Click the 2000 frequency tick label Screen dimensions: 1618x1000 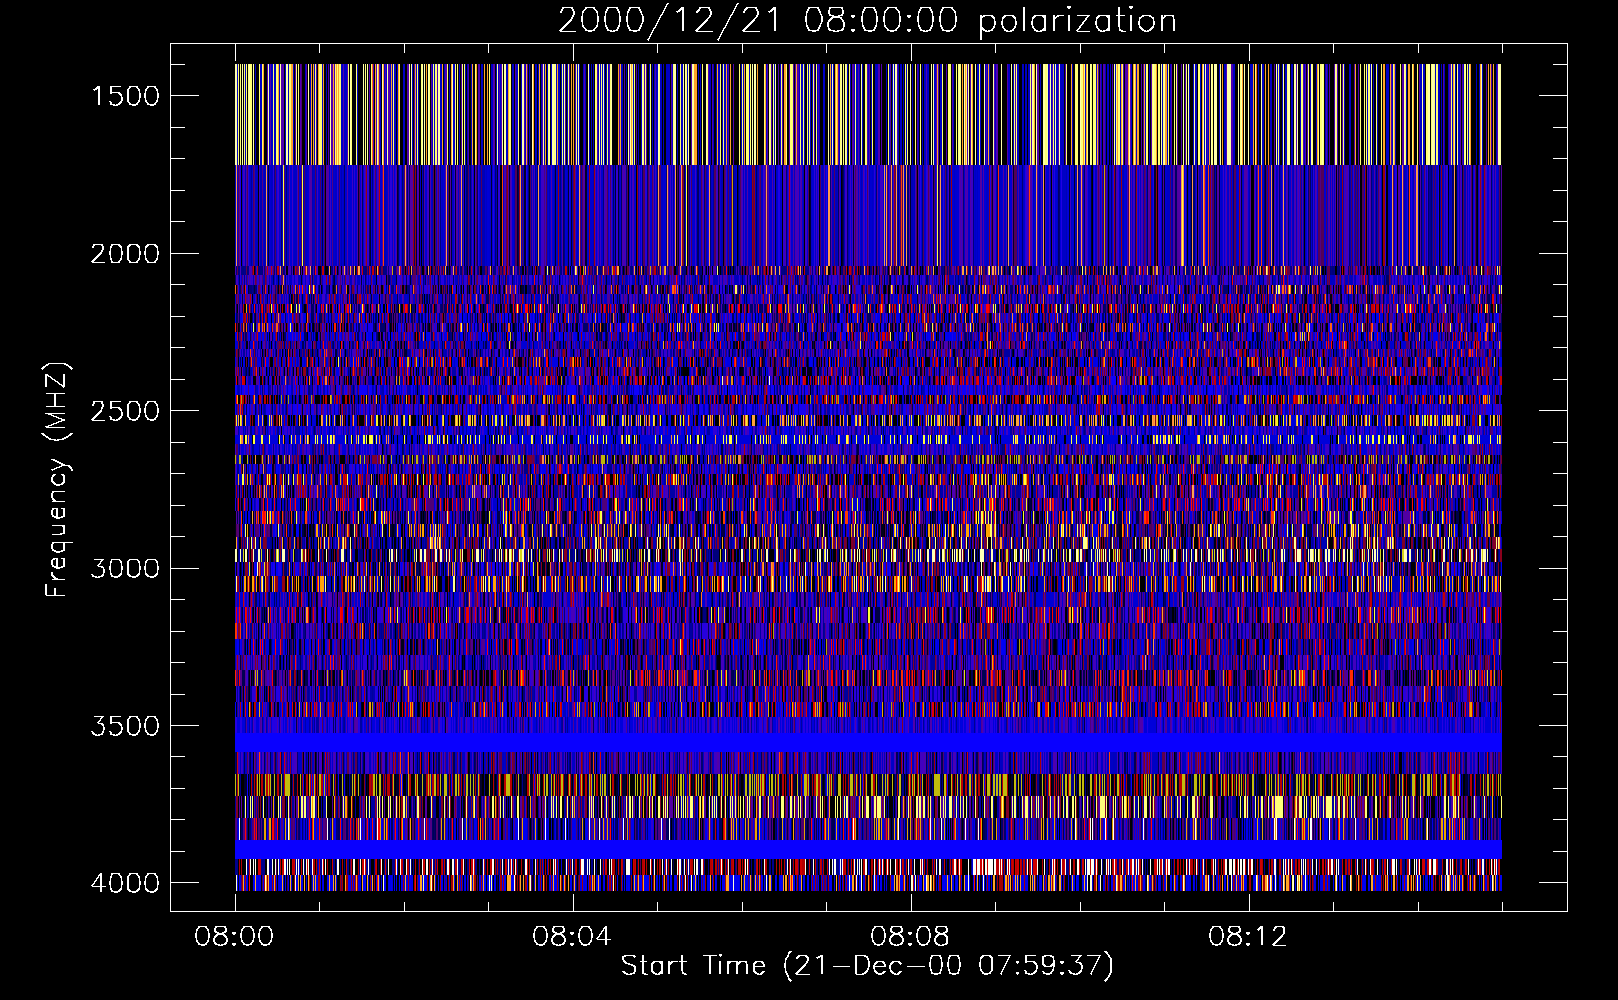click(125, 254)
